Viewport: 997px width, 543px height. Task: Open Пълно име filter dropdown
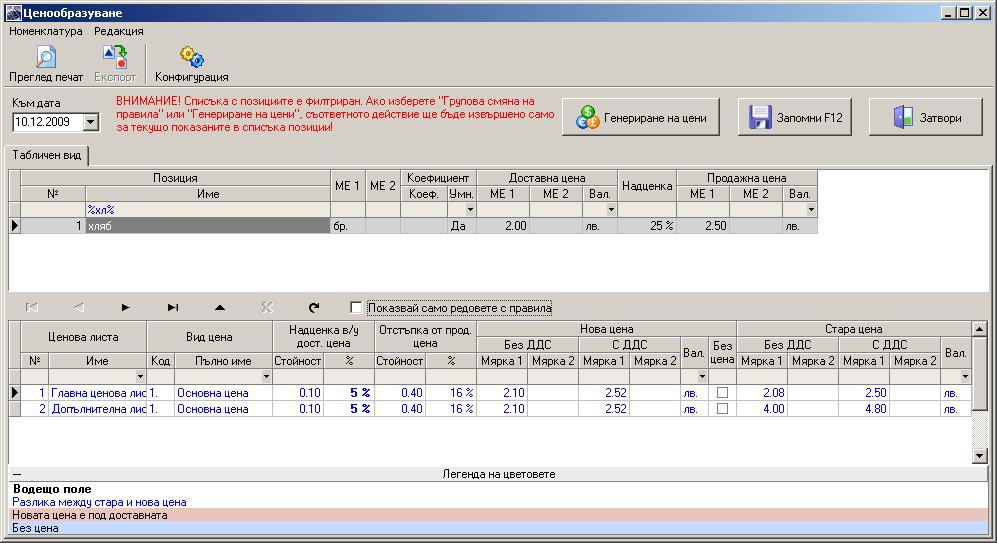click(266, 376)
